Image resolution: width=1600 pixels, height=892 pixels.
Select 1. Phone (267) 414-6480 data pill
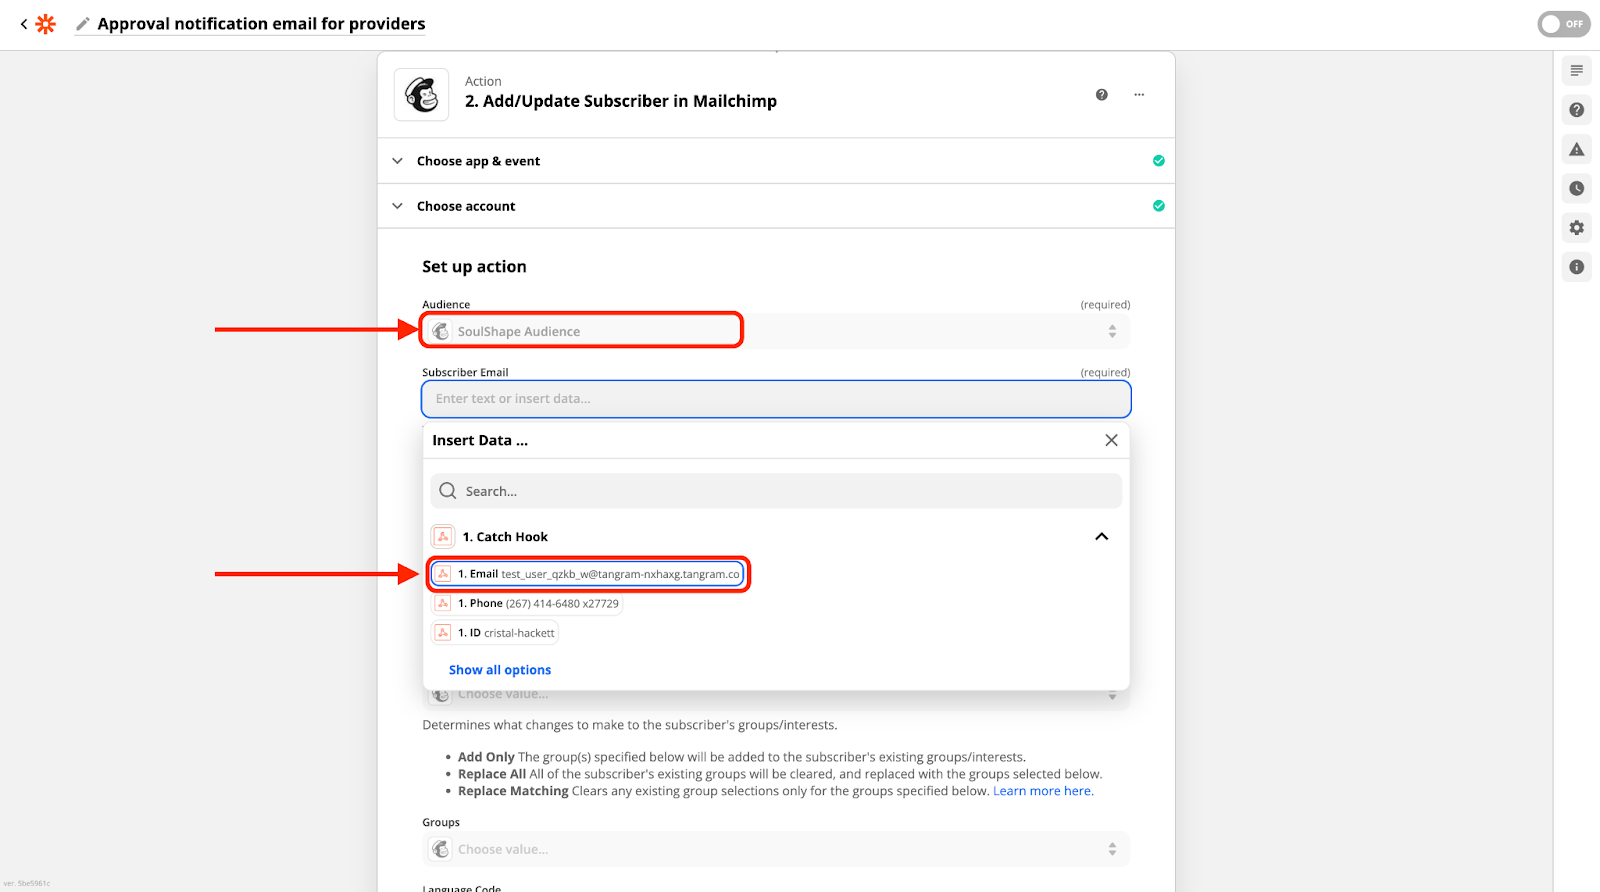click(527, 604)
